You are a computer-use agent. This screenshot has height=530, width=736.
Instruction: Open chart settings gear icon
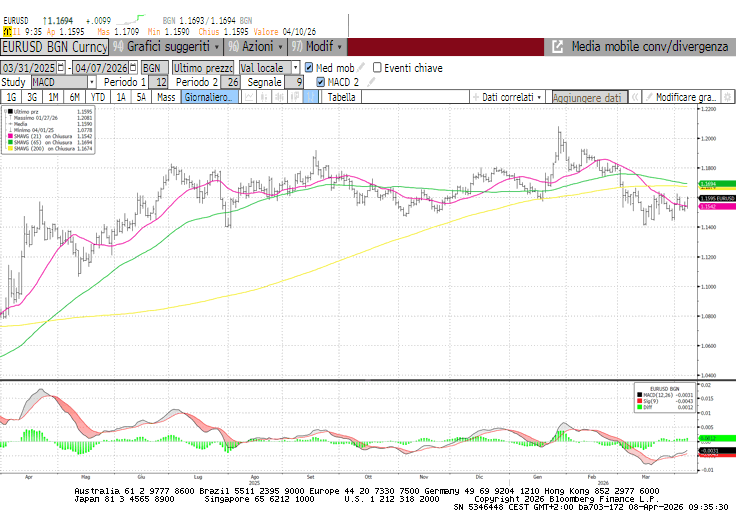click(x=727, y=97)
